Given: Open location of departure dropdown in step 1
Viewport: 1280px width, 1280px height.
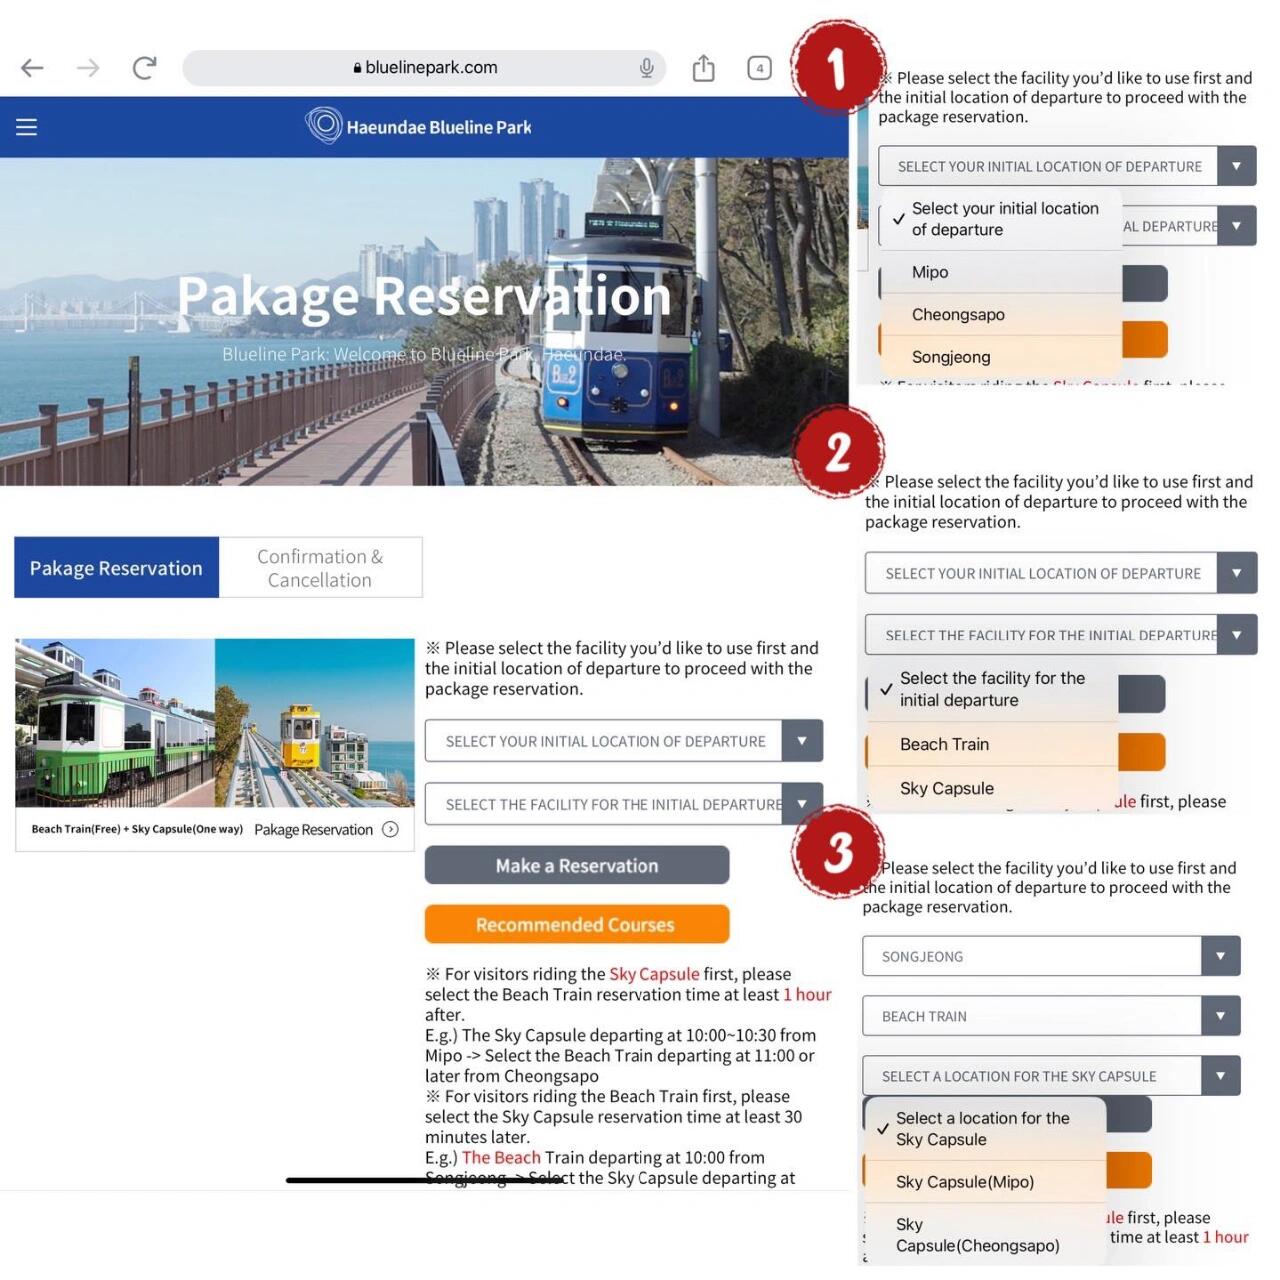Looking at the screenshot, I should [1067, 166].
